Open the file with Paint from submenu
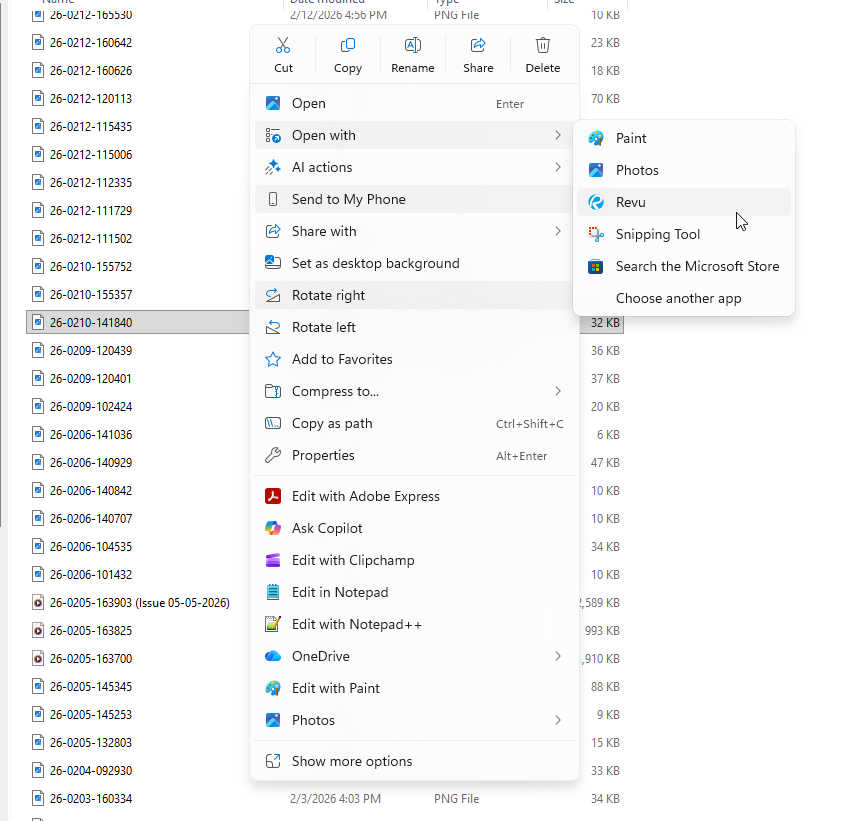 684,138
